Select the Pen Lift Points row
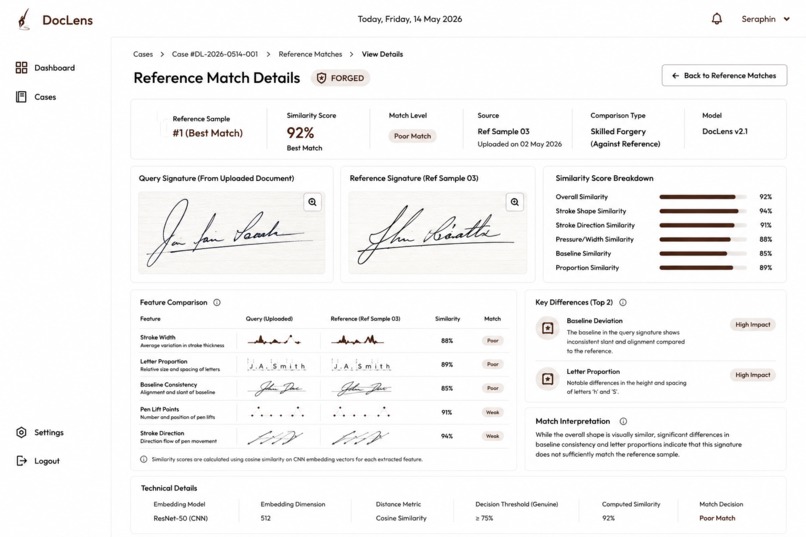This screenshot has width=806, height=537. pyautogui.click(x=324, y=412)
